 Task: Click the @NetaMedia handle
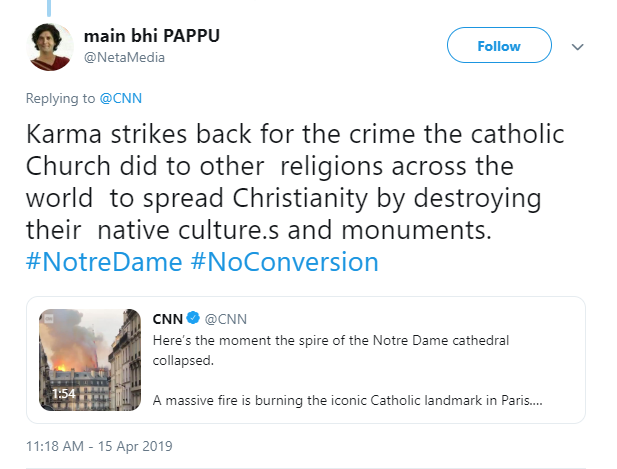tap(124, 57)
